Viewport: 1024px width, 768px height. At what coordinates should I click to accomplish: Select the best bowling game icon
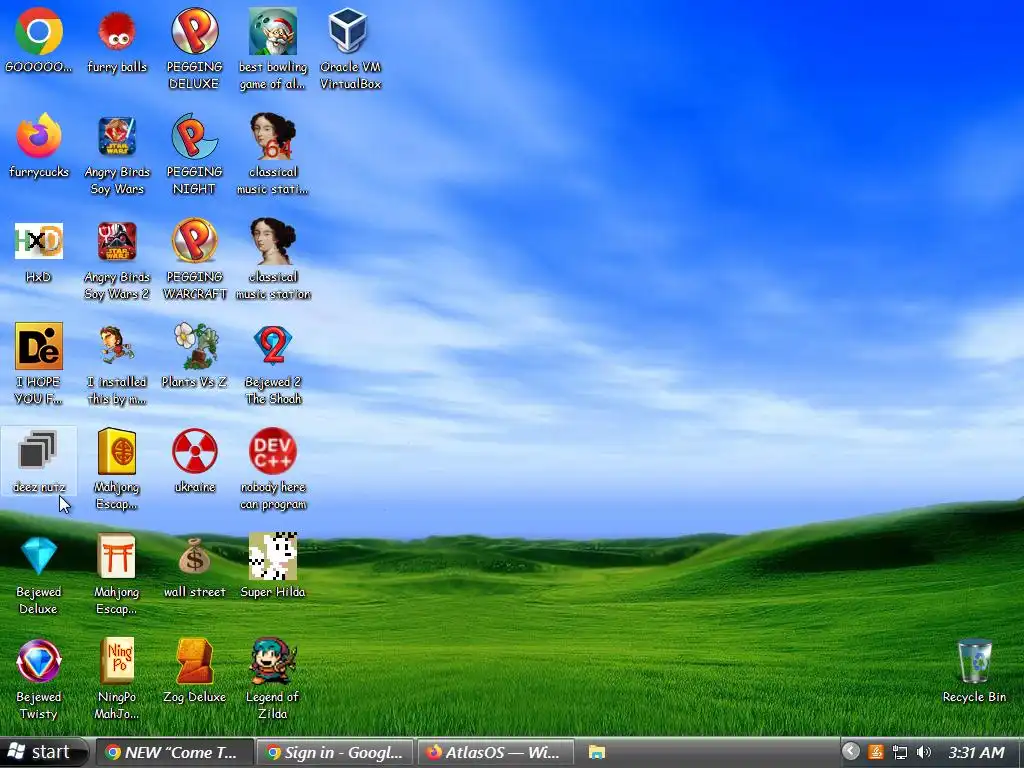point(272,31)
